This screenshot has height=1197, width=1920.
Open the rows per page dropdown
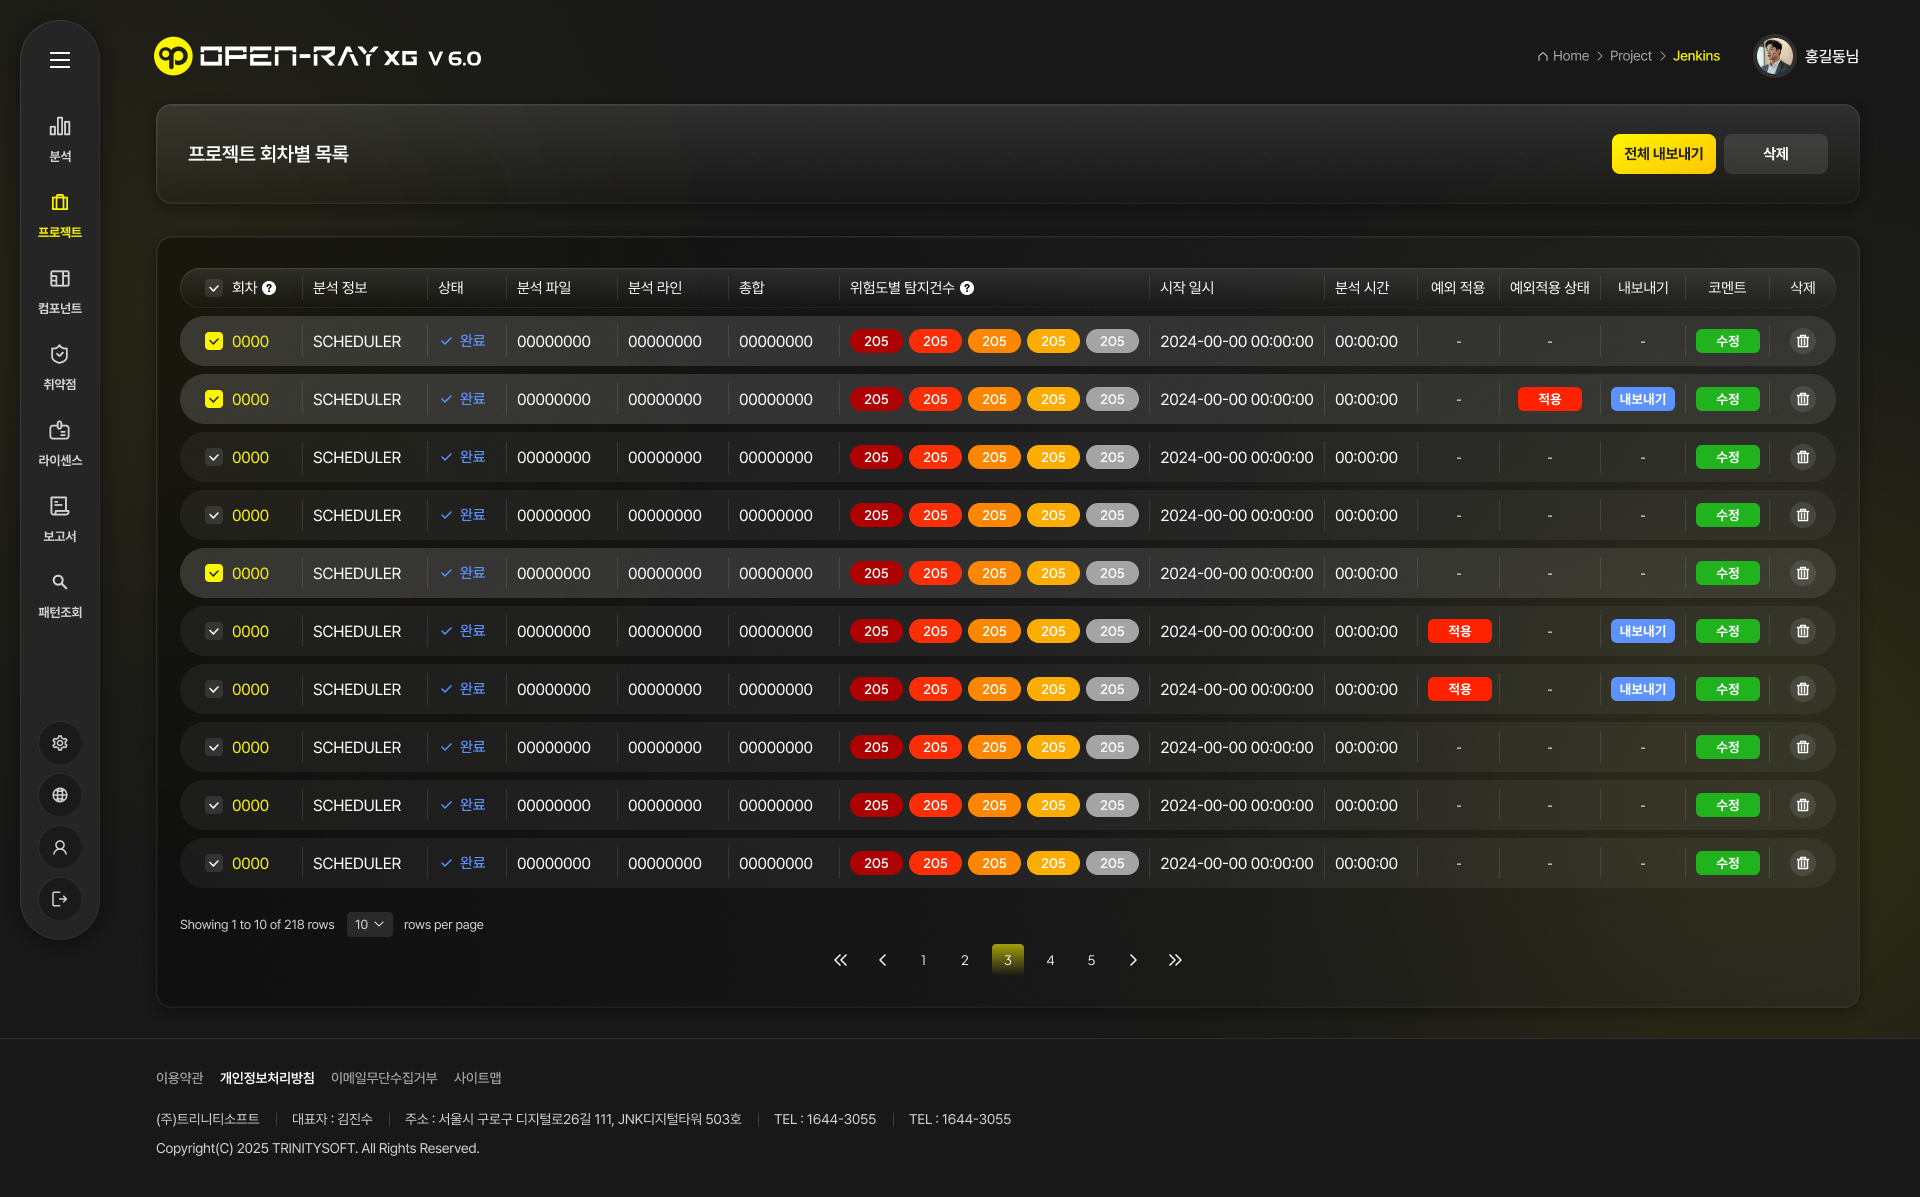pos(369,924)
